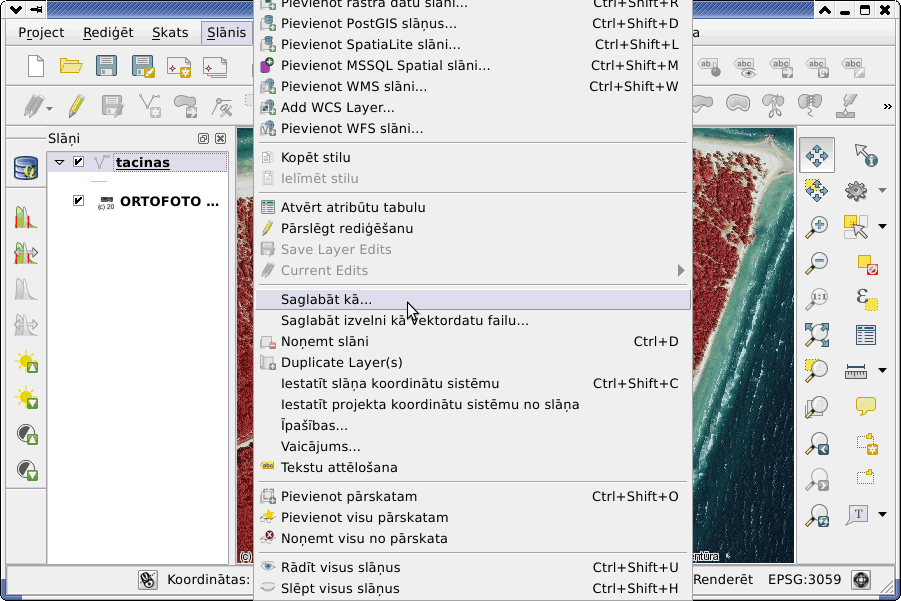
Task: Show hidden toolbar items via » overflow
Action: click(888, 106)
